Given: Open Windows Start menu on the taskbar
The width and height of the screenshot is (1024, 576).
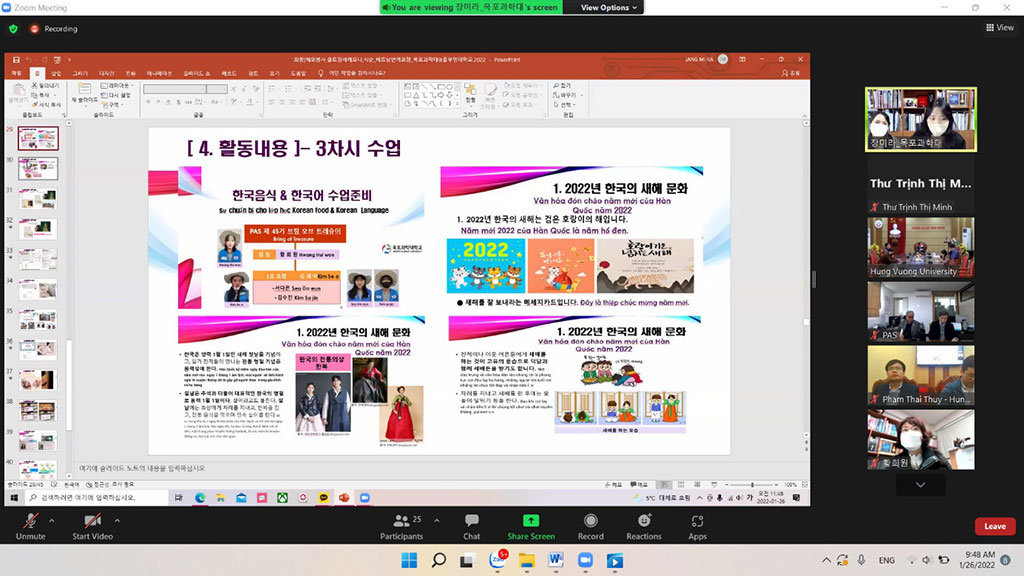Looking at the screenshot, I should point(409,560).
